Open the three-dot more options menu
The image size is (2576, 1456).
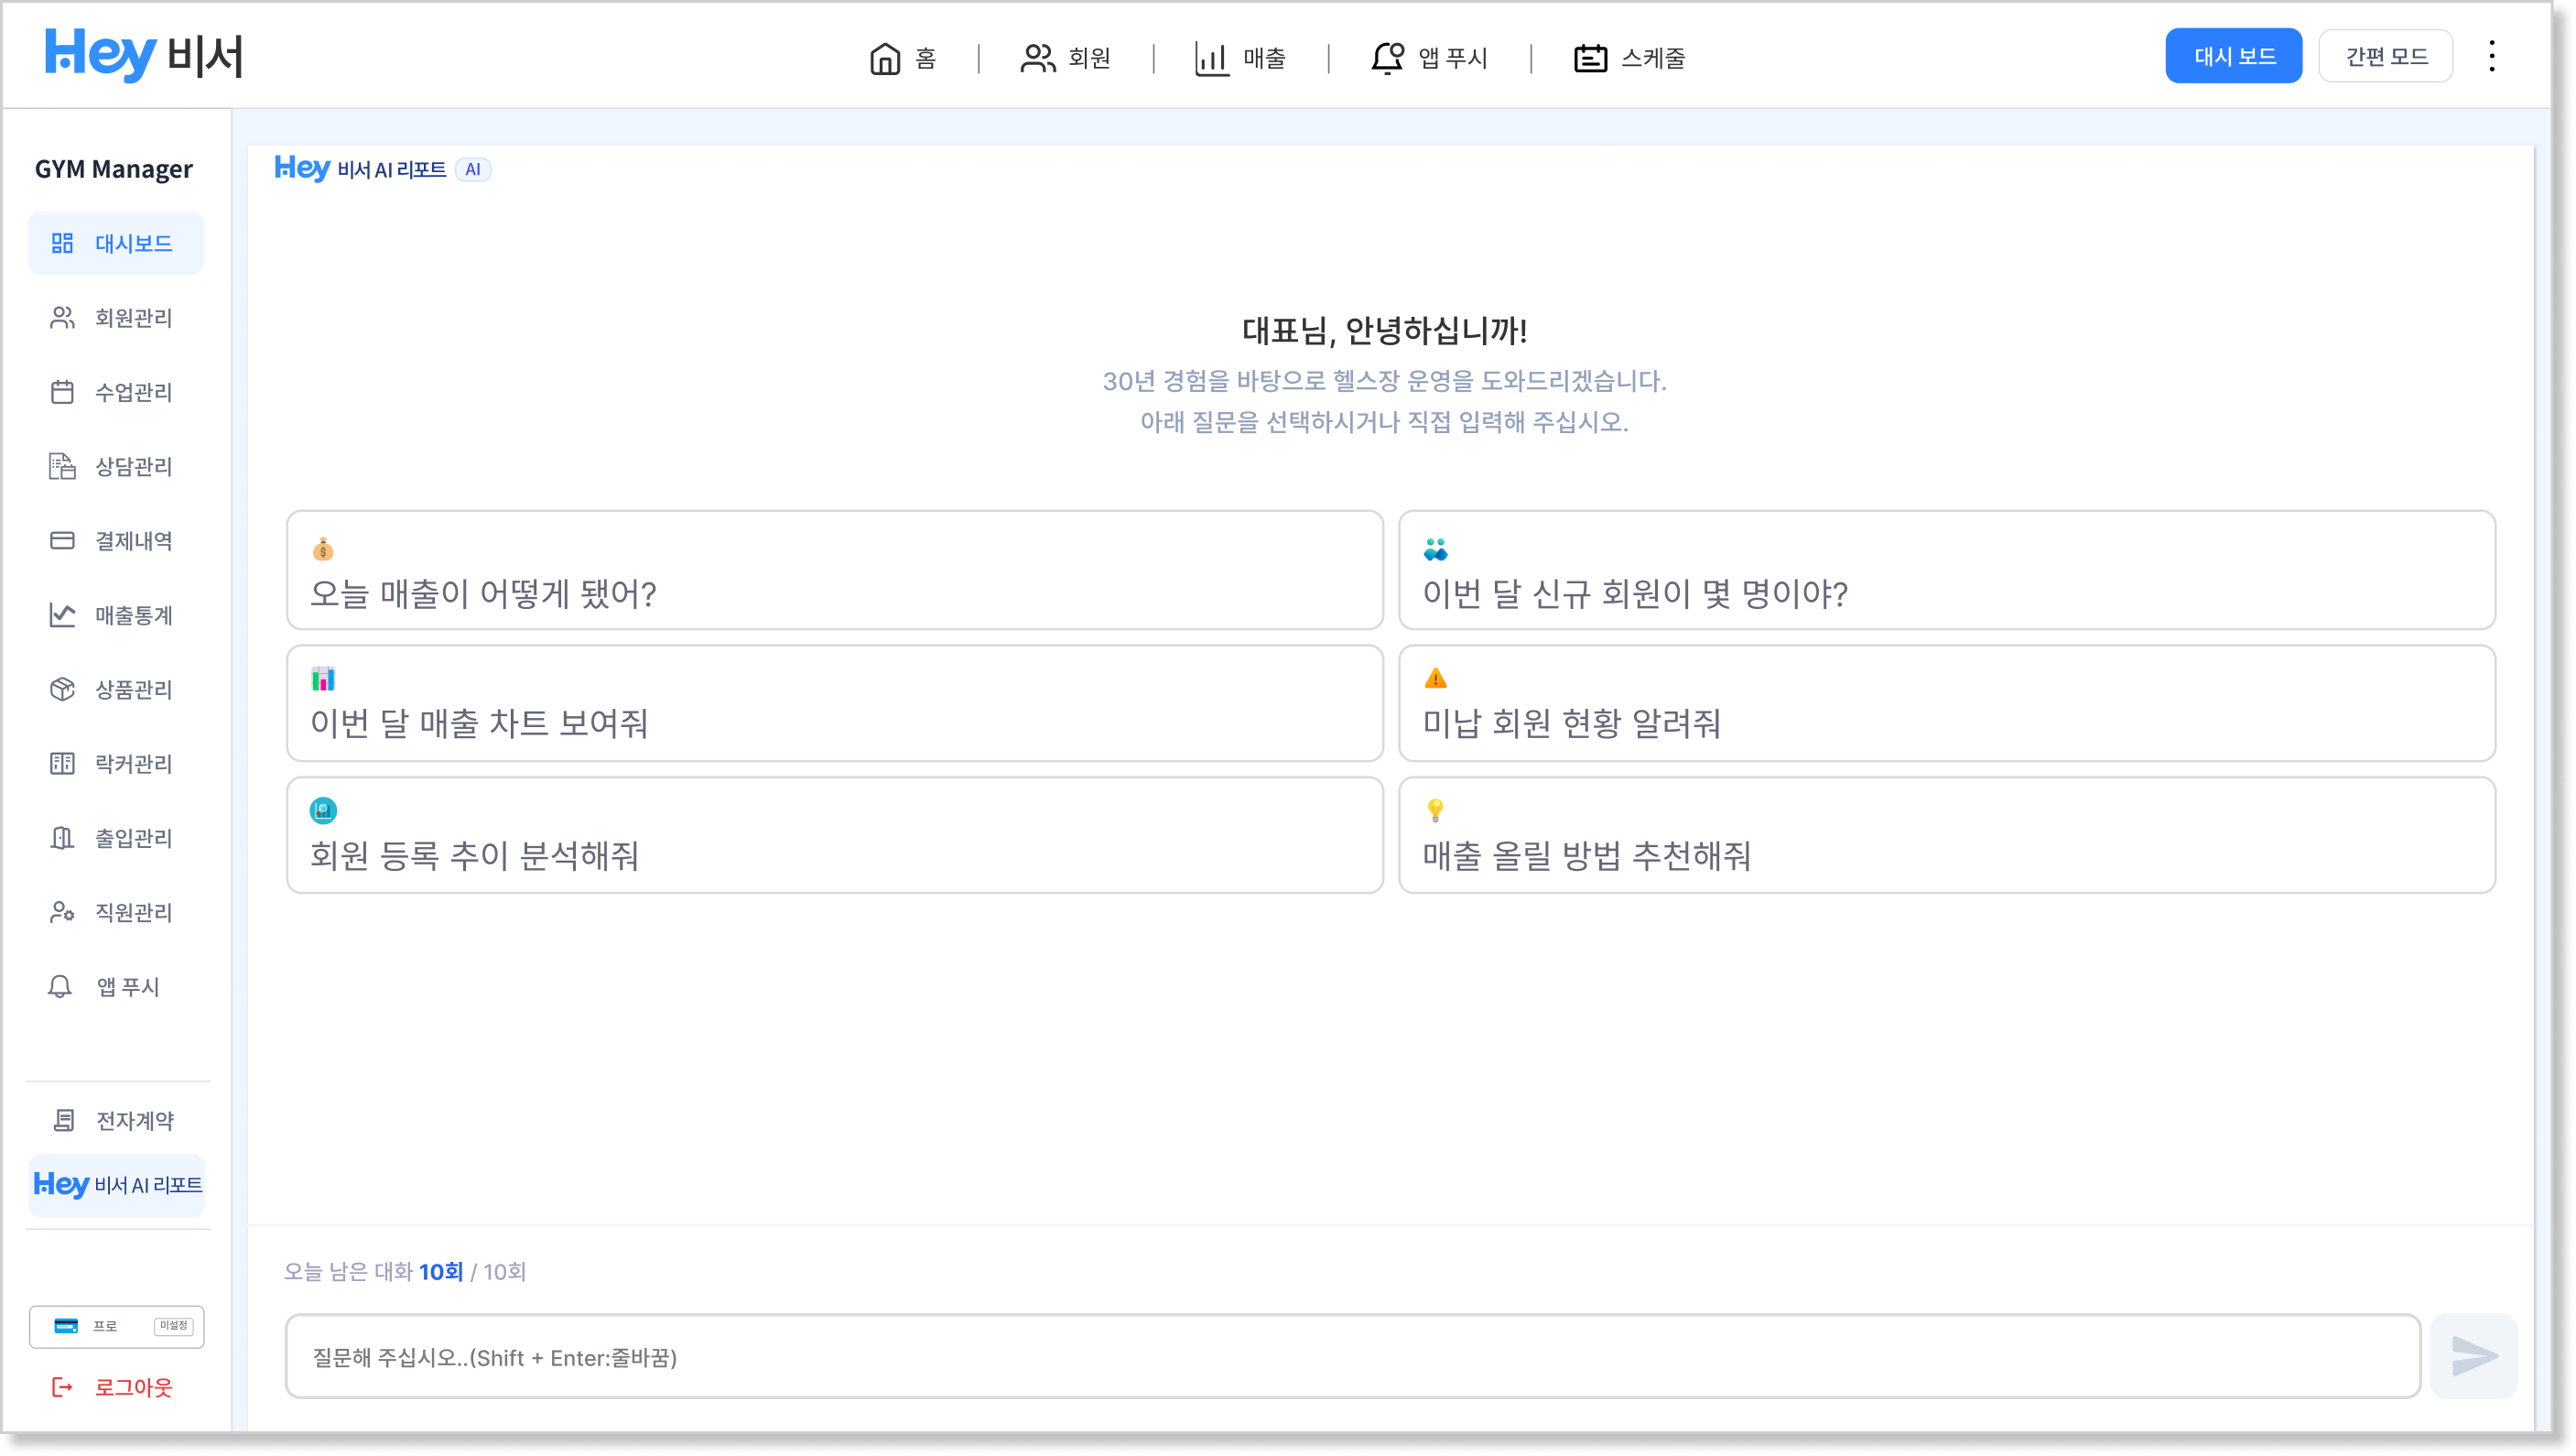pos(2491,56)
